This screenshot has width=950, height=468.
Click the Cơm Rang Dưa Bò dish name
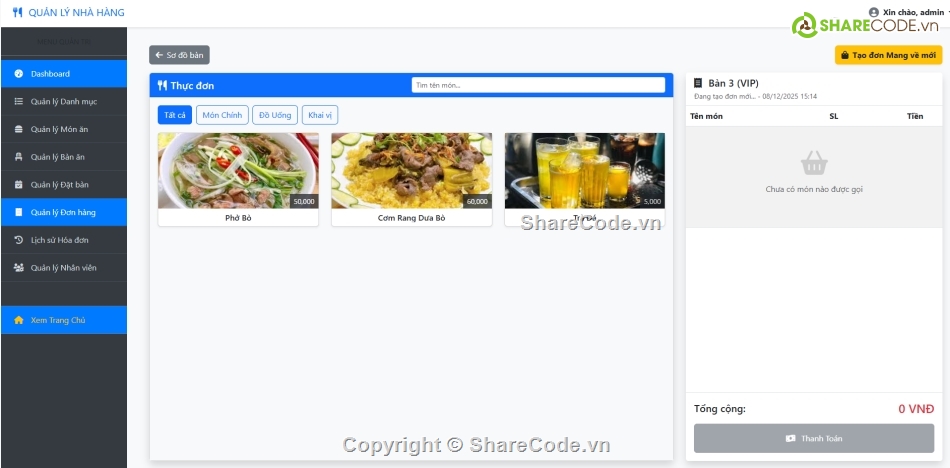(411, 218)
